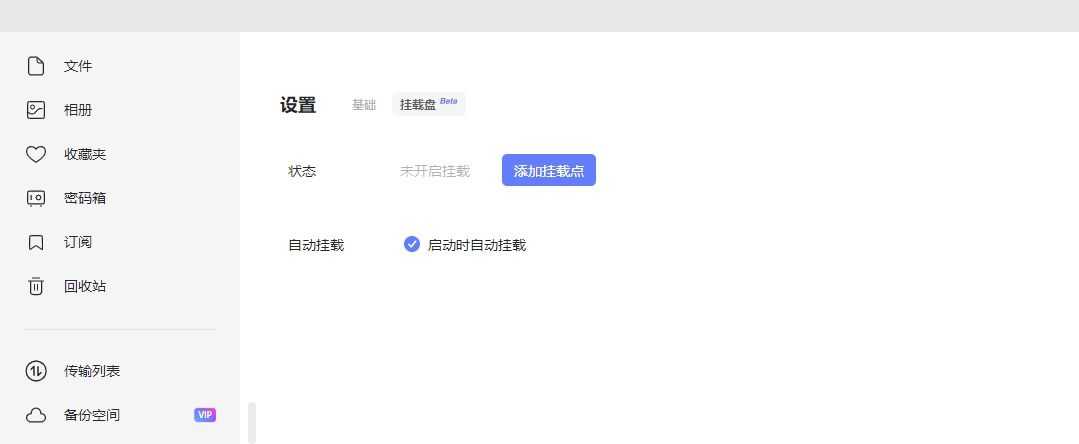Click the 订阅 bookmark icon
Screen dimensions: 1079x444
click(x=36, y=242)
